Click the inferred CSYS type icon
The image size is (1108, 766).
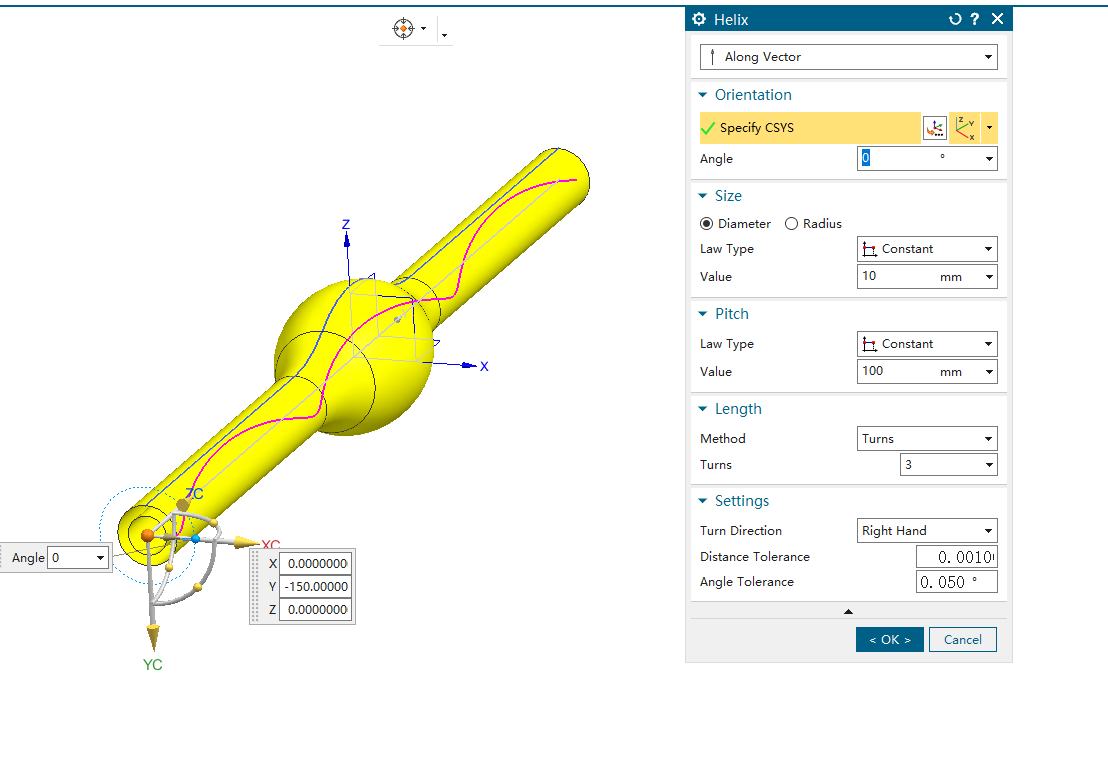click(965, 128)
